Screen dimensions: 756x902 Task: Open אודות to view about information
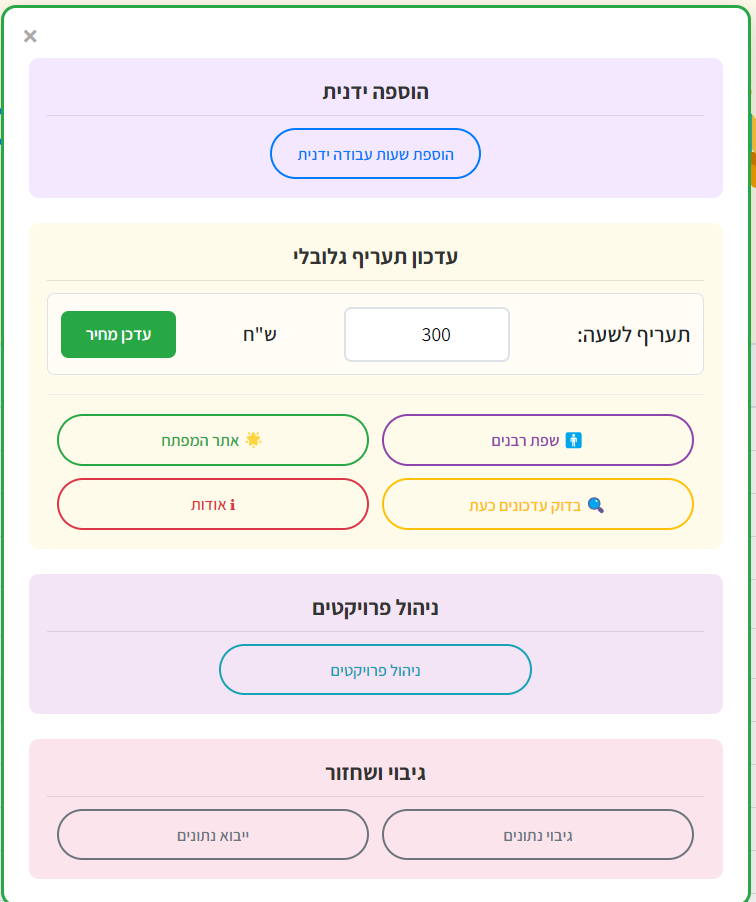point(212,504)
